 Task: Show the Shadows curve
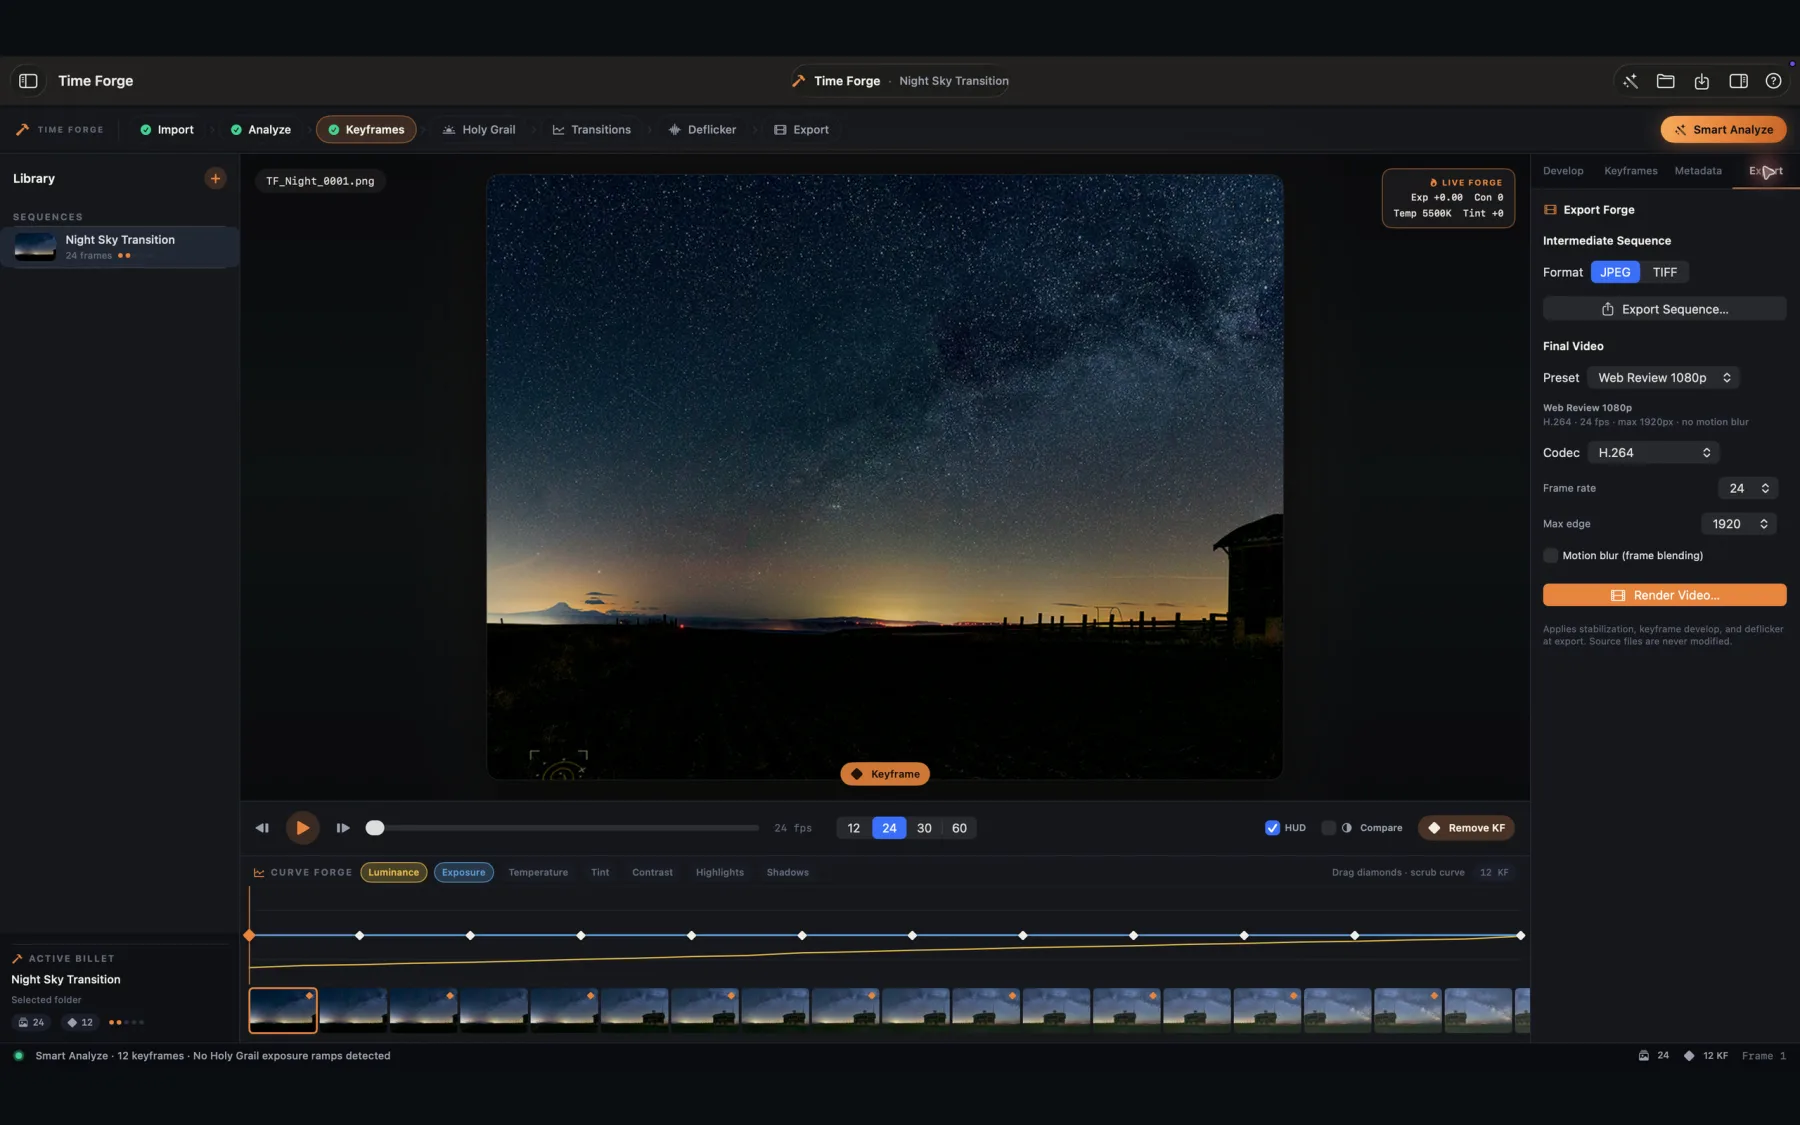click(x=788, y=873)
